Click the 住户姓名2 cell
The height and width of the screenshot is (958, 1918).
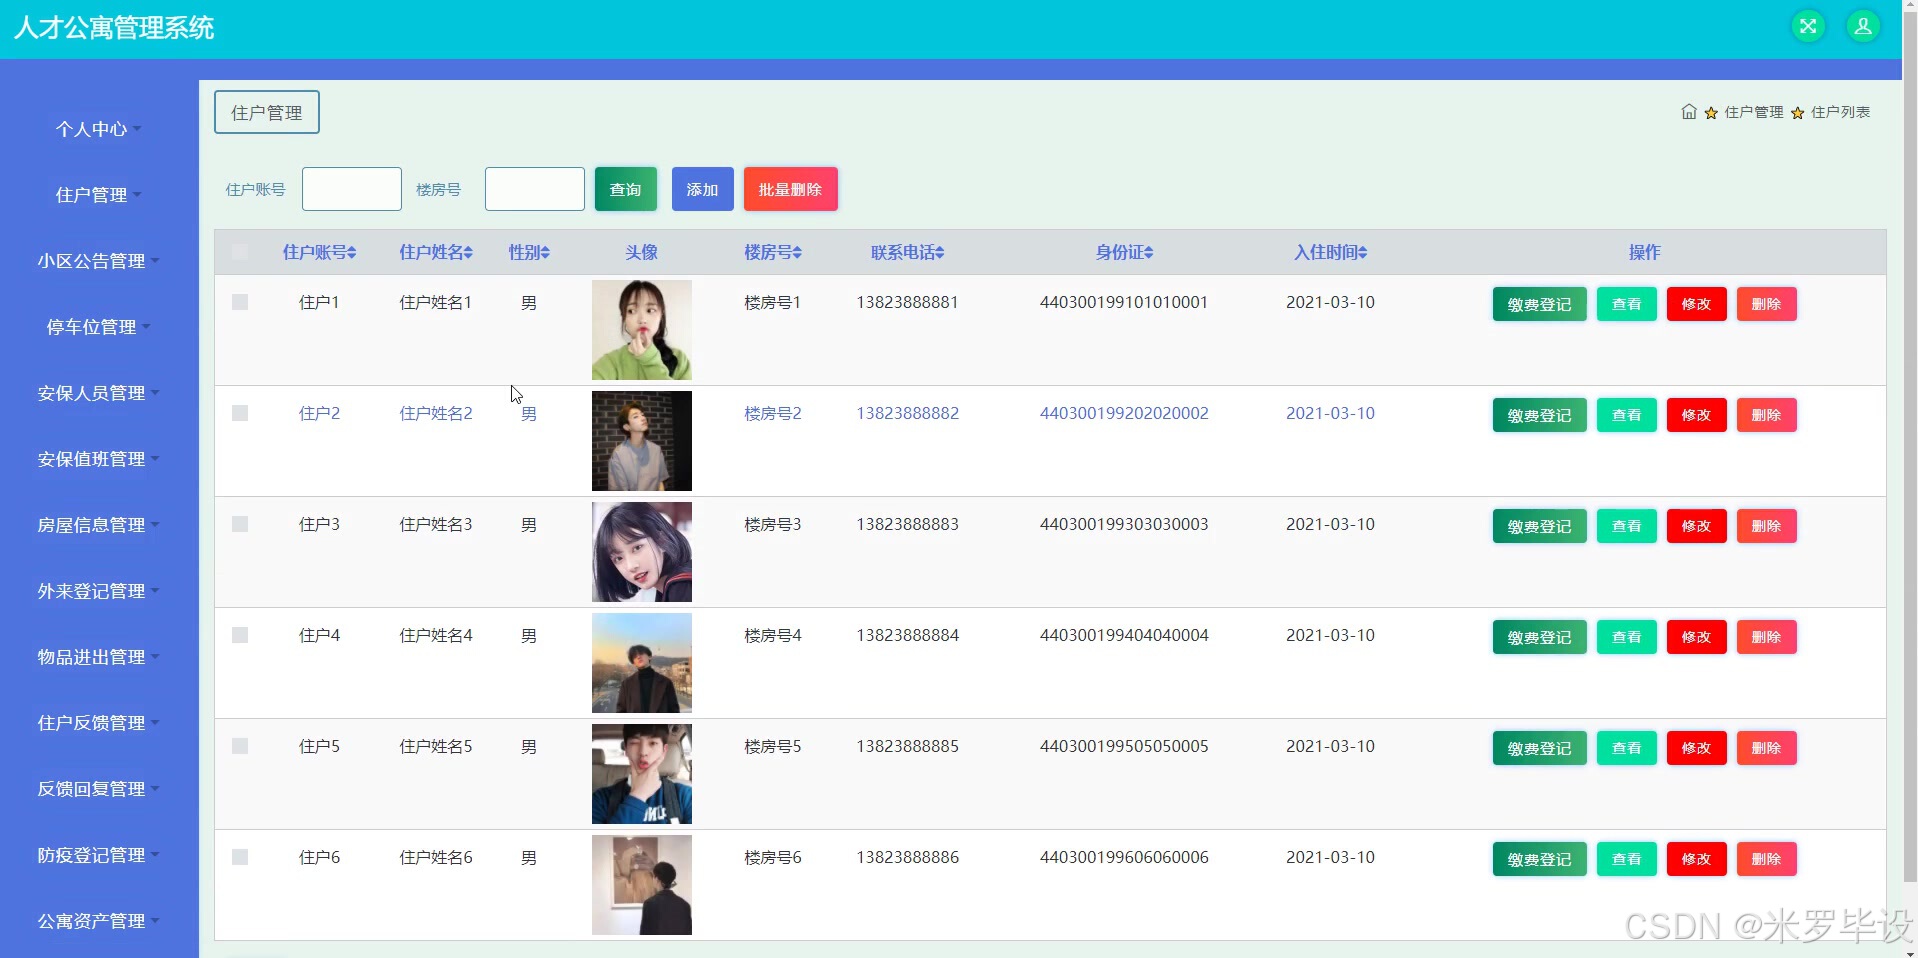436,413
